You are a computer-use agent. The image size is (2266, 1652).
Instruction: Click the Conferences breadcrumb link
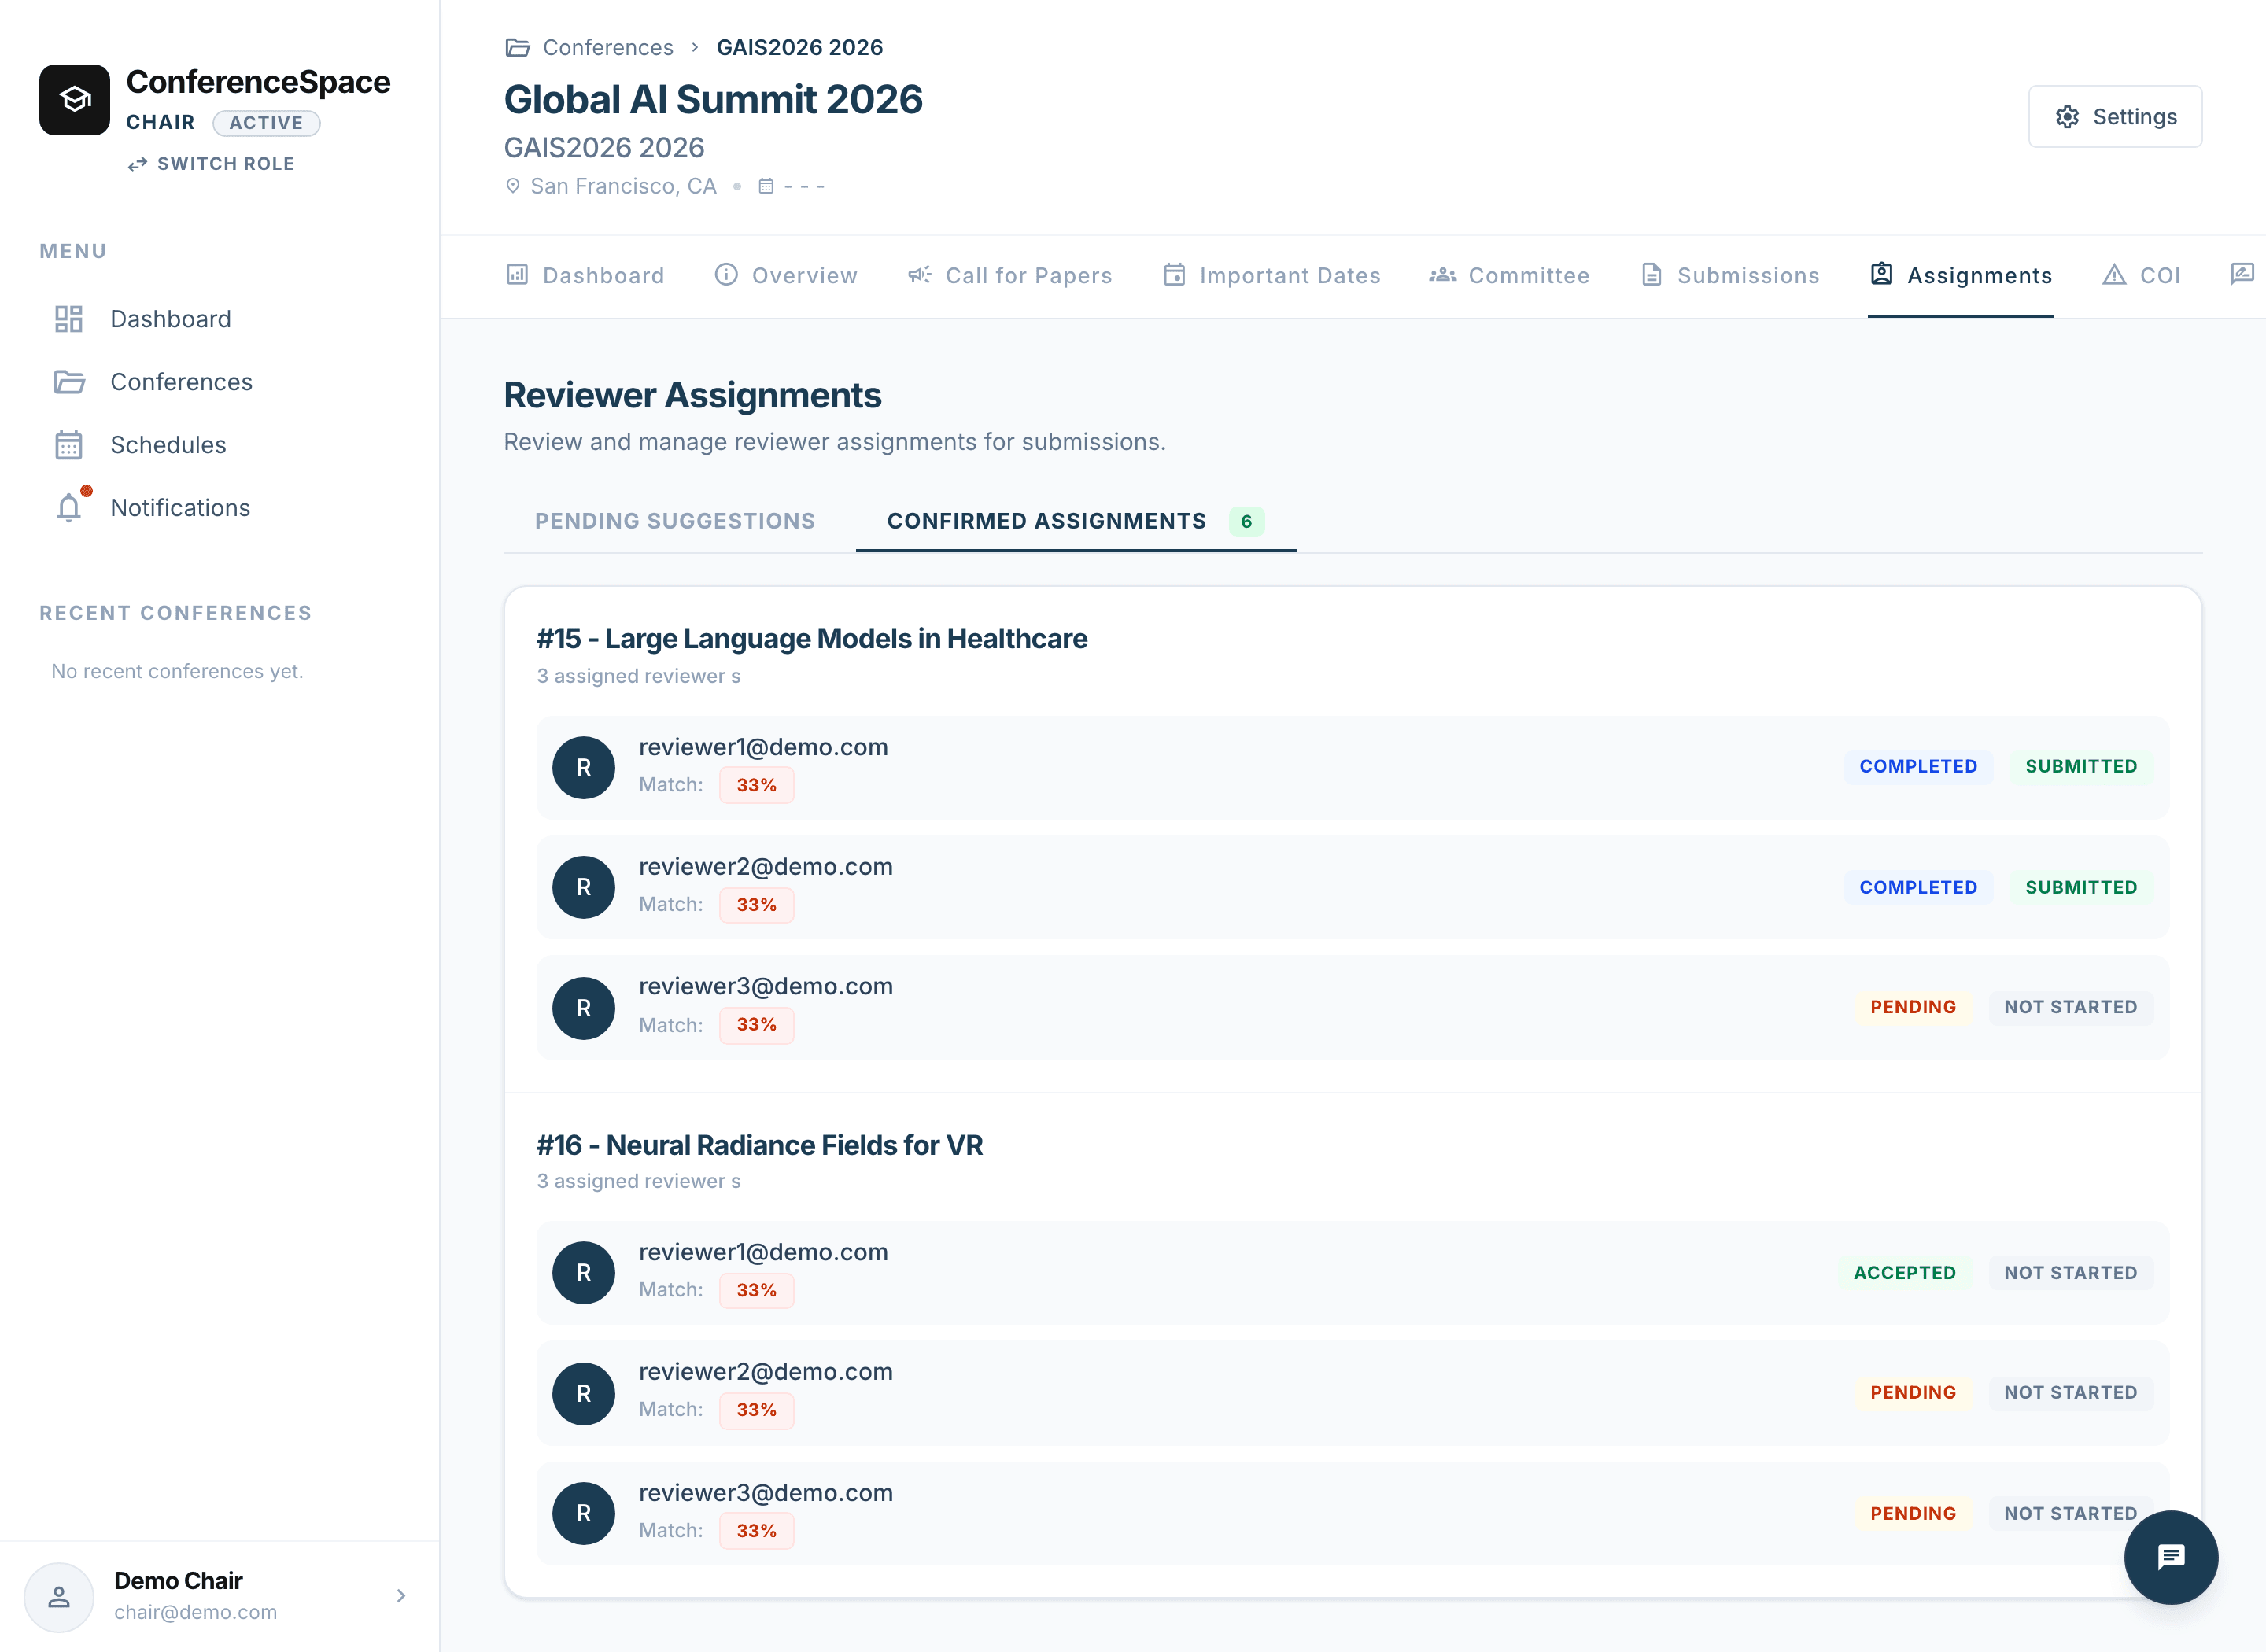(608, 47)
